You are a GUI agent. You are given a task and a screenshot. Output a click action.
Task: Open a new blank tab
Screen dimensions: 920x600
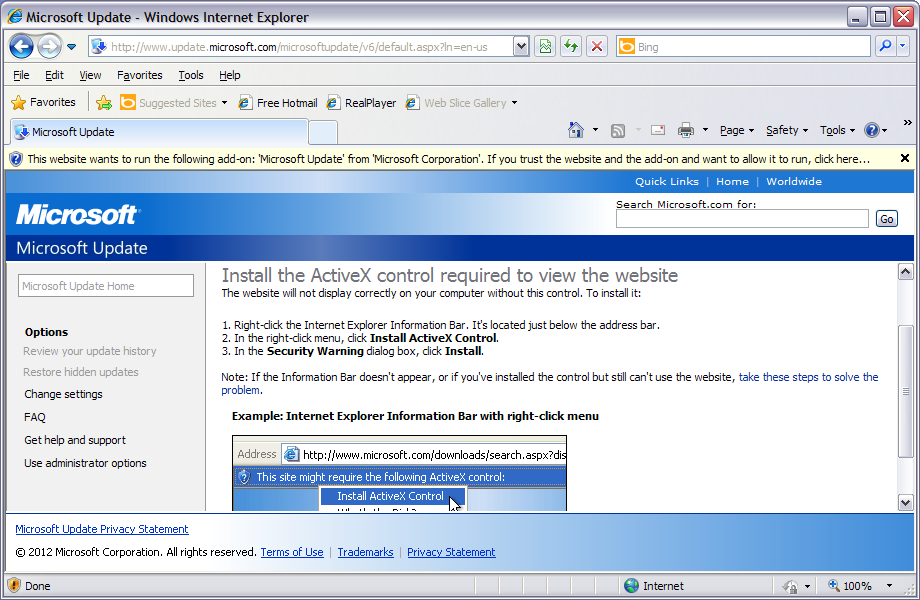[x=323, y=133]
